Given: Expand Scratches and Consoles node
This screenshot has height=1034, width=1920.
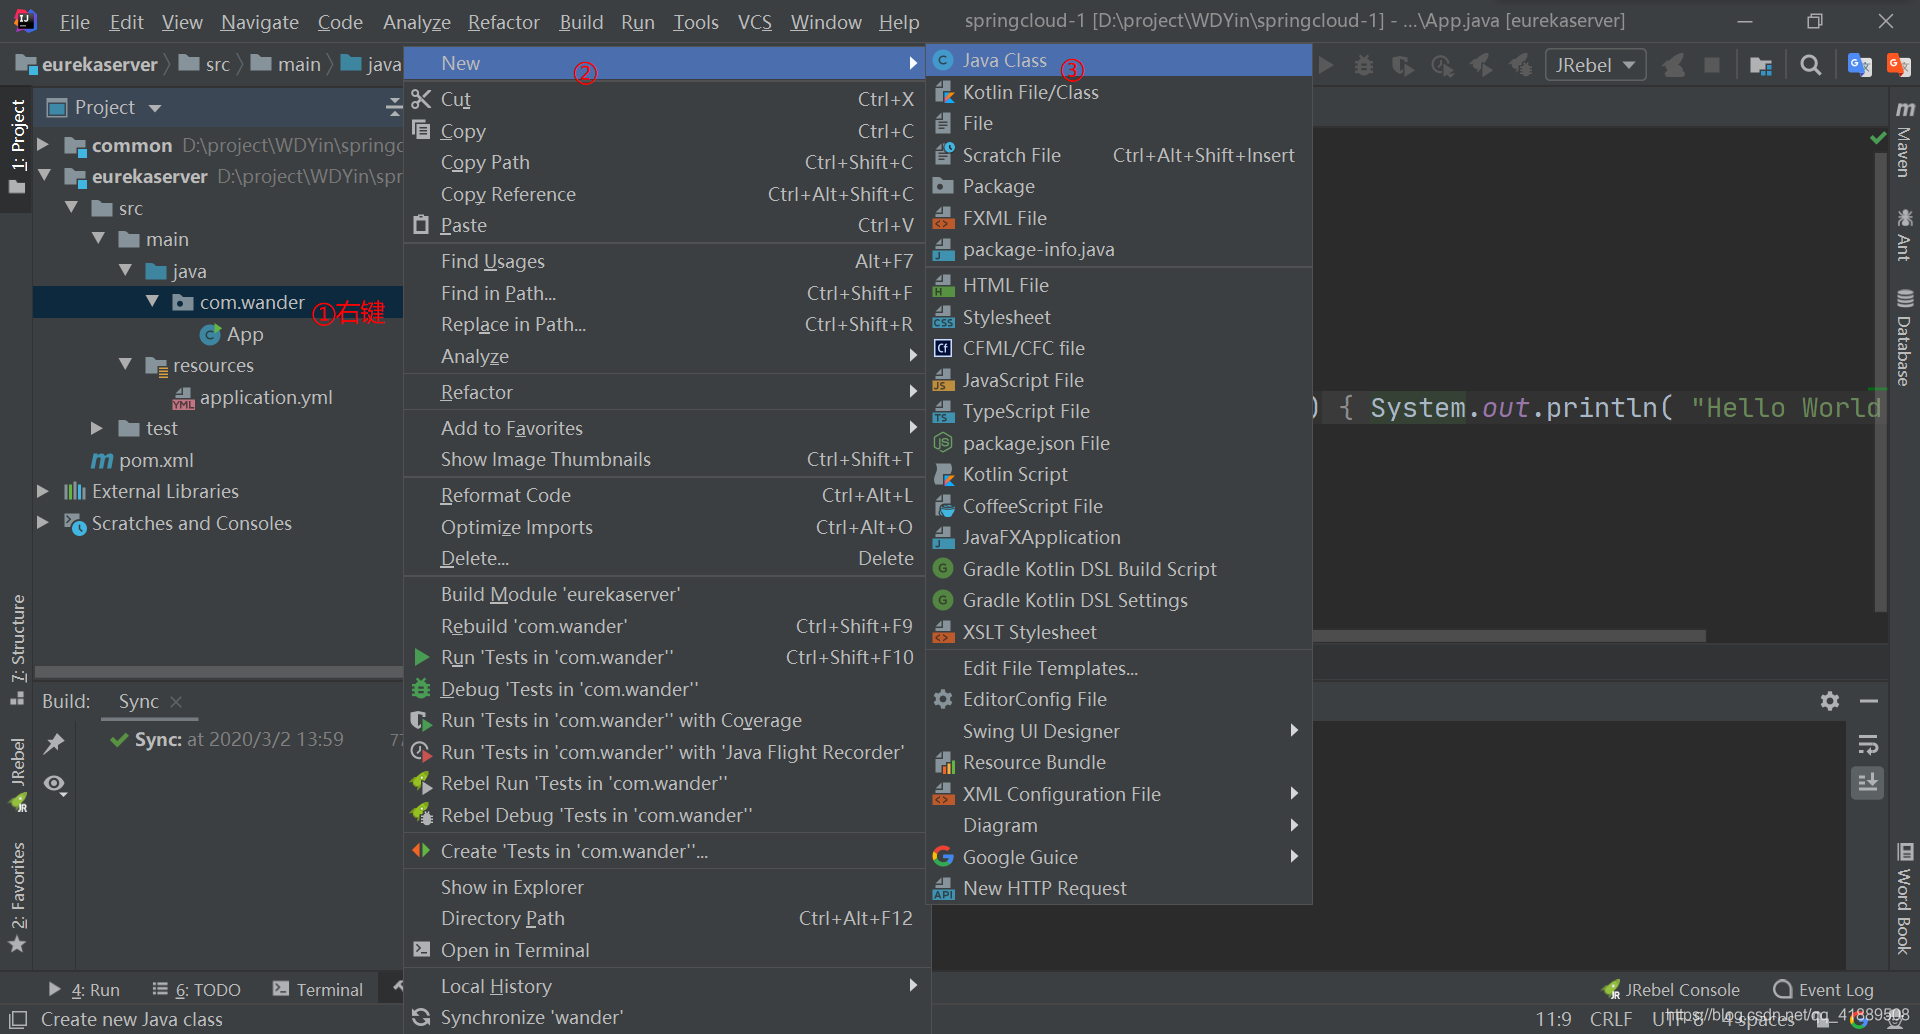Looking at the screenshot, I should 43,523.
